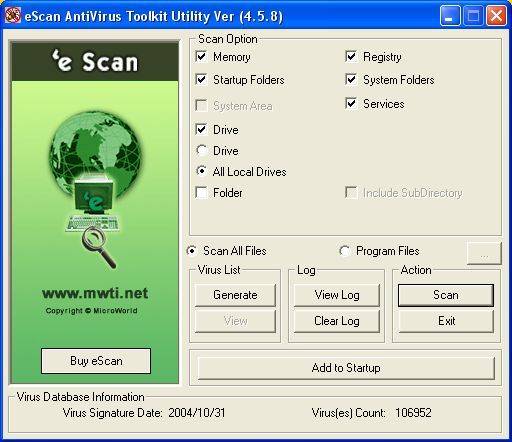Exit the toolkit with the Exit button
Screen dimensions: 512x442
446,321
